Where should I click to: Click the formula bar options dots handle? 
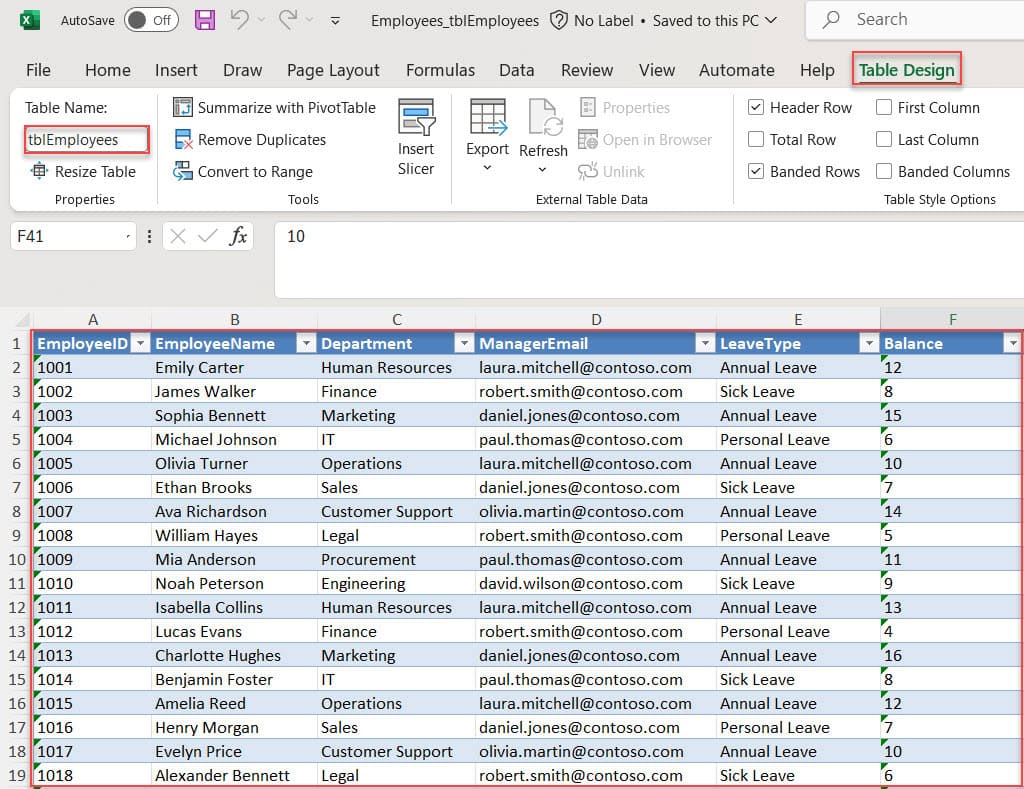tap(150, 236)
